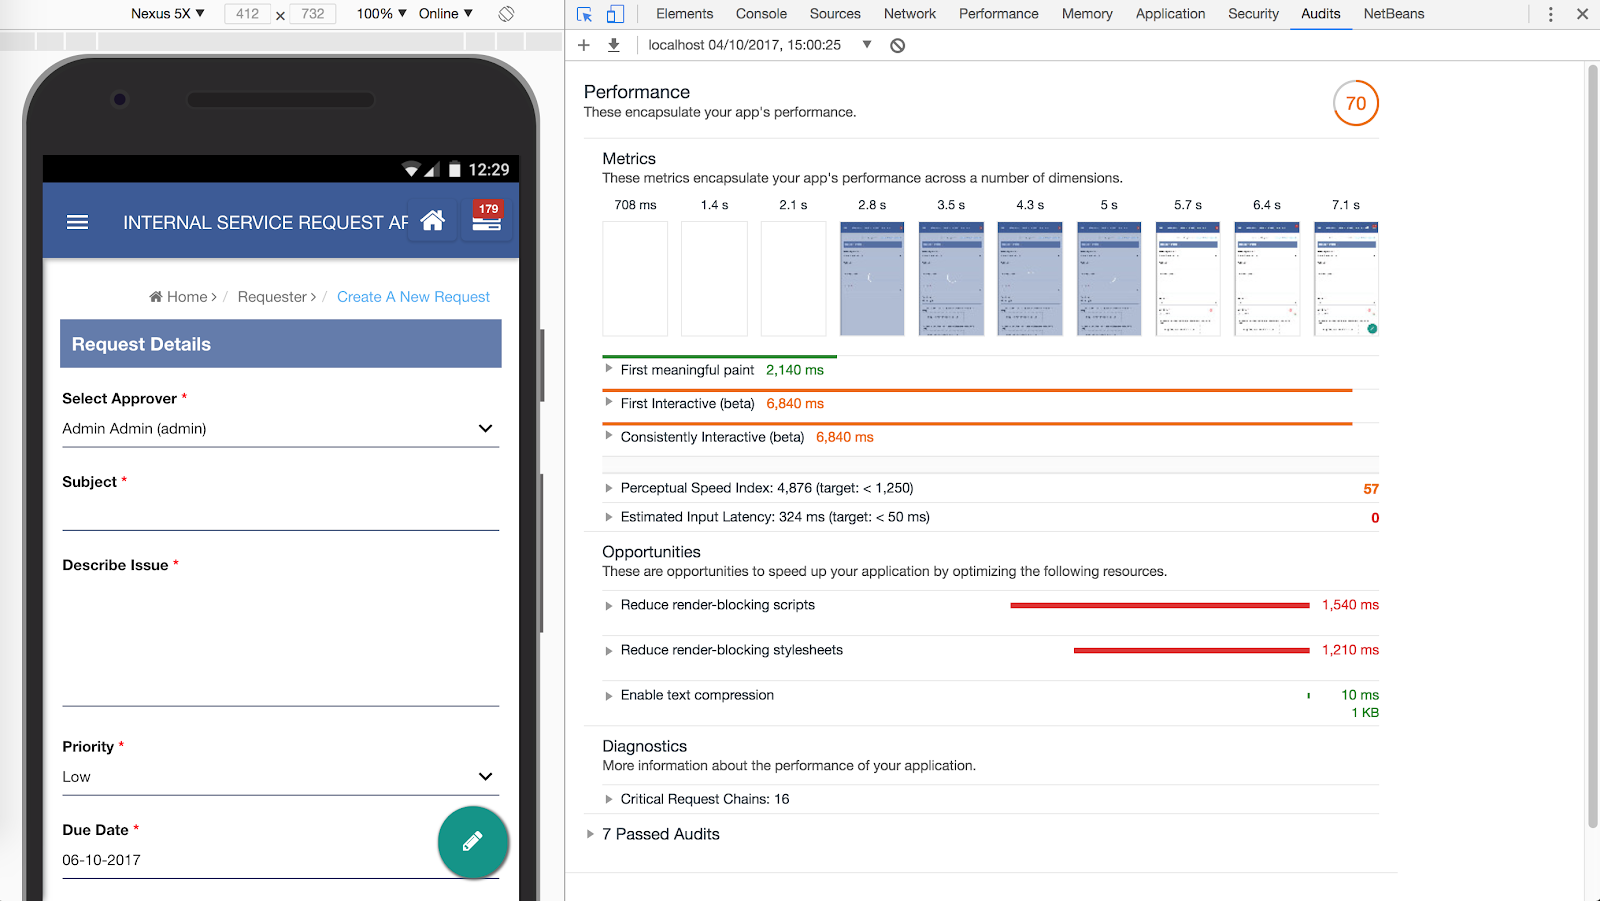
Task: Click the green pencil floating button
Action: pyautogui.click(x=473, y=842)
